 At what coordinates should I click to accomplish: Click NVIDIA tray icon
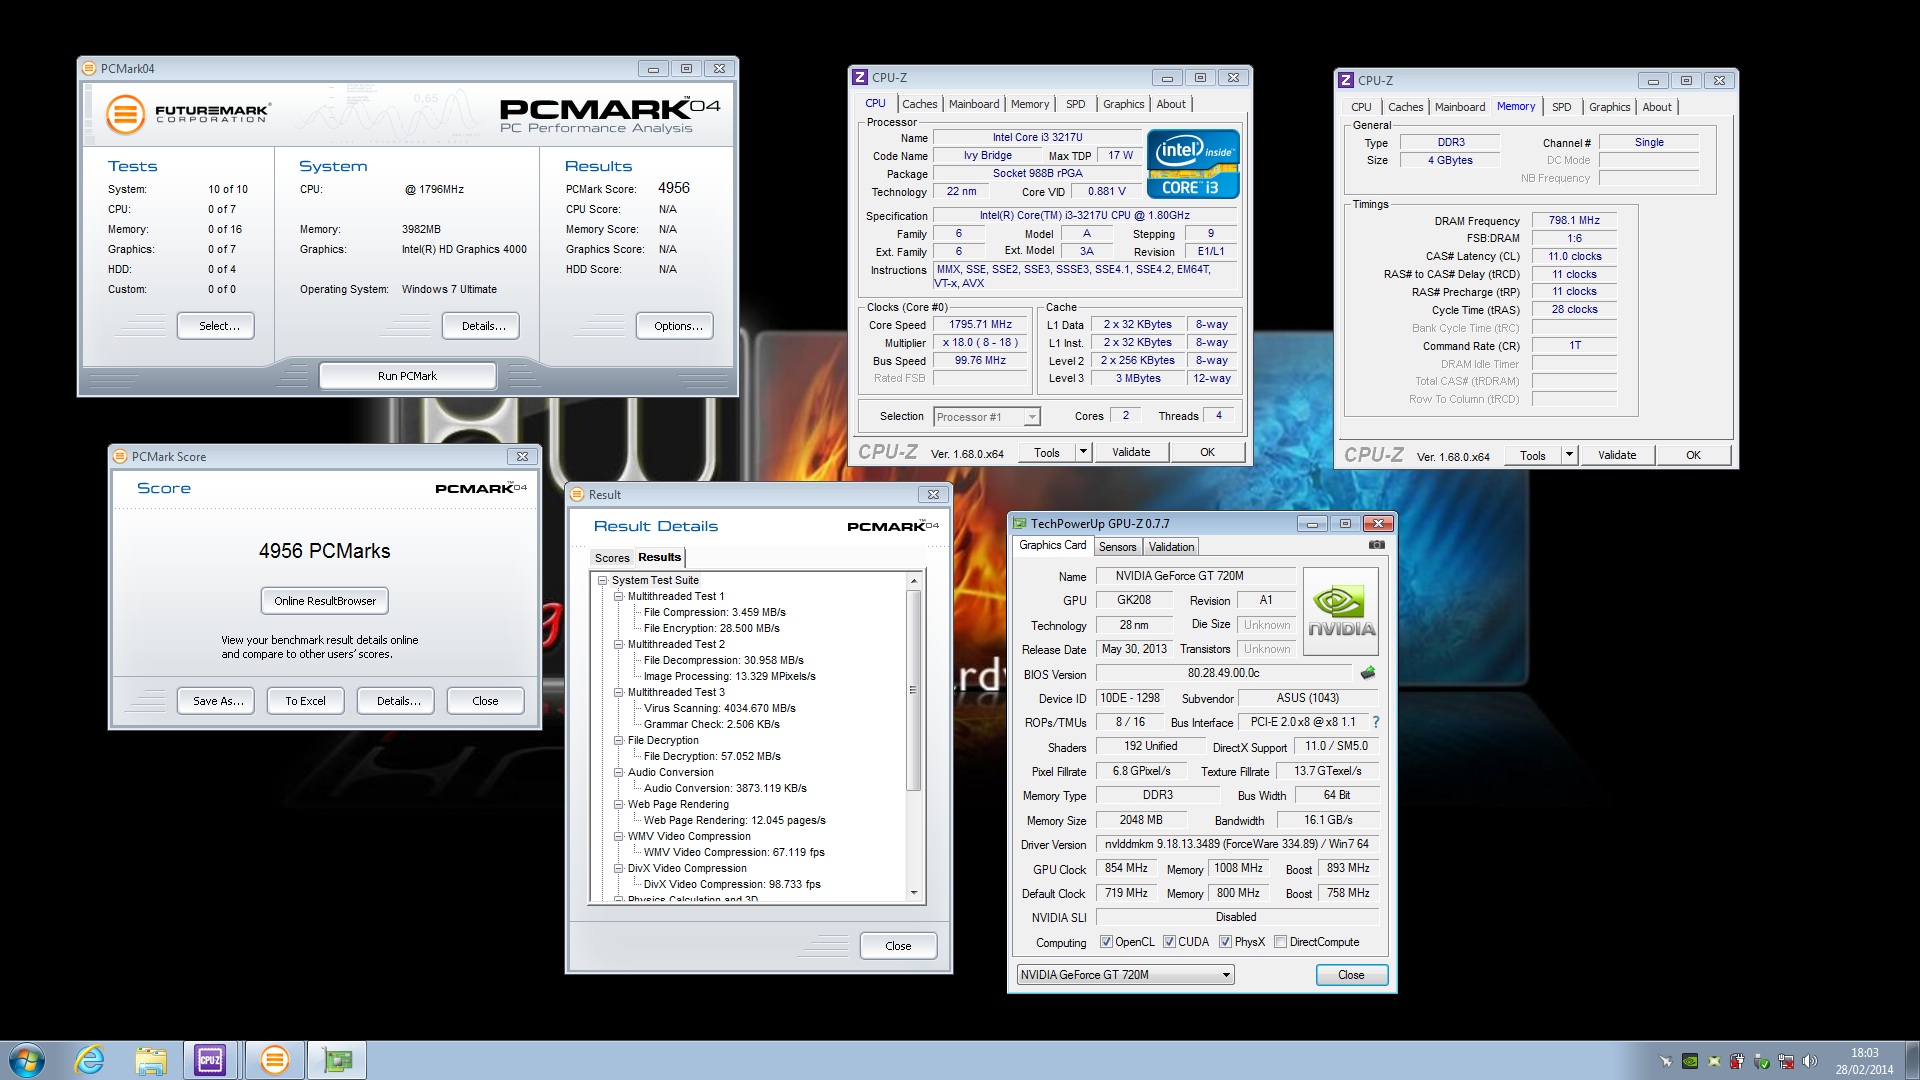point(1690,1061)
